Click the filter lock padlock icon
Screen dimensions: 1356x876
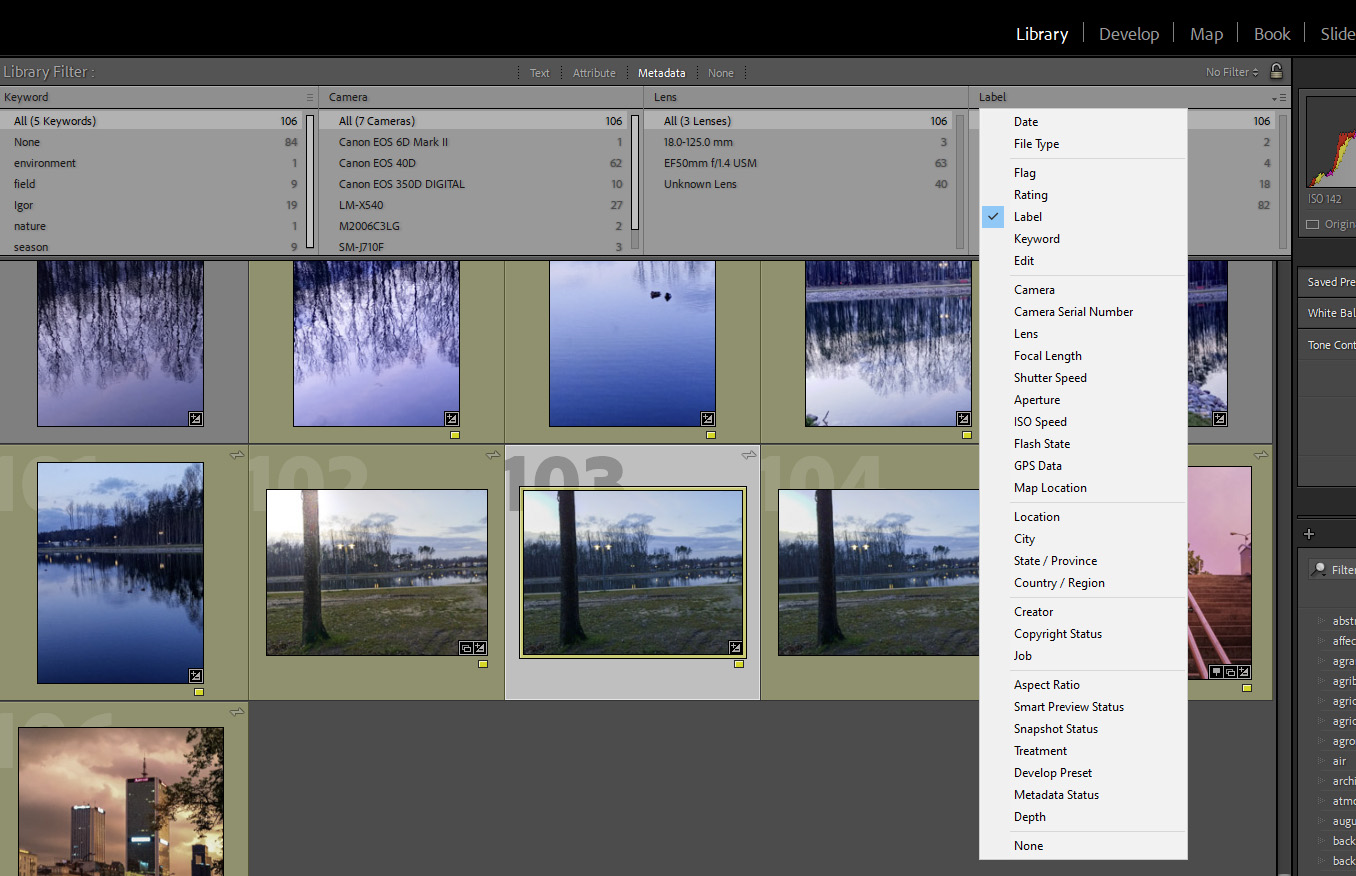1276,71
